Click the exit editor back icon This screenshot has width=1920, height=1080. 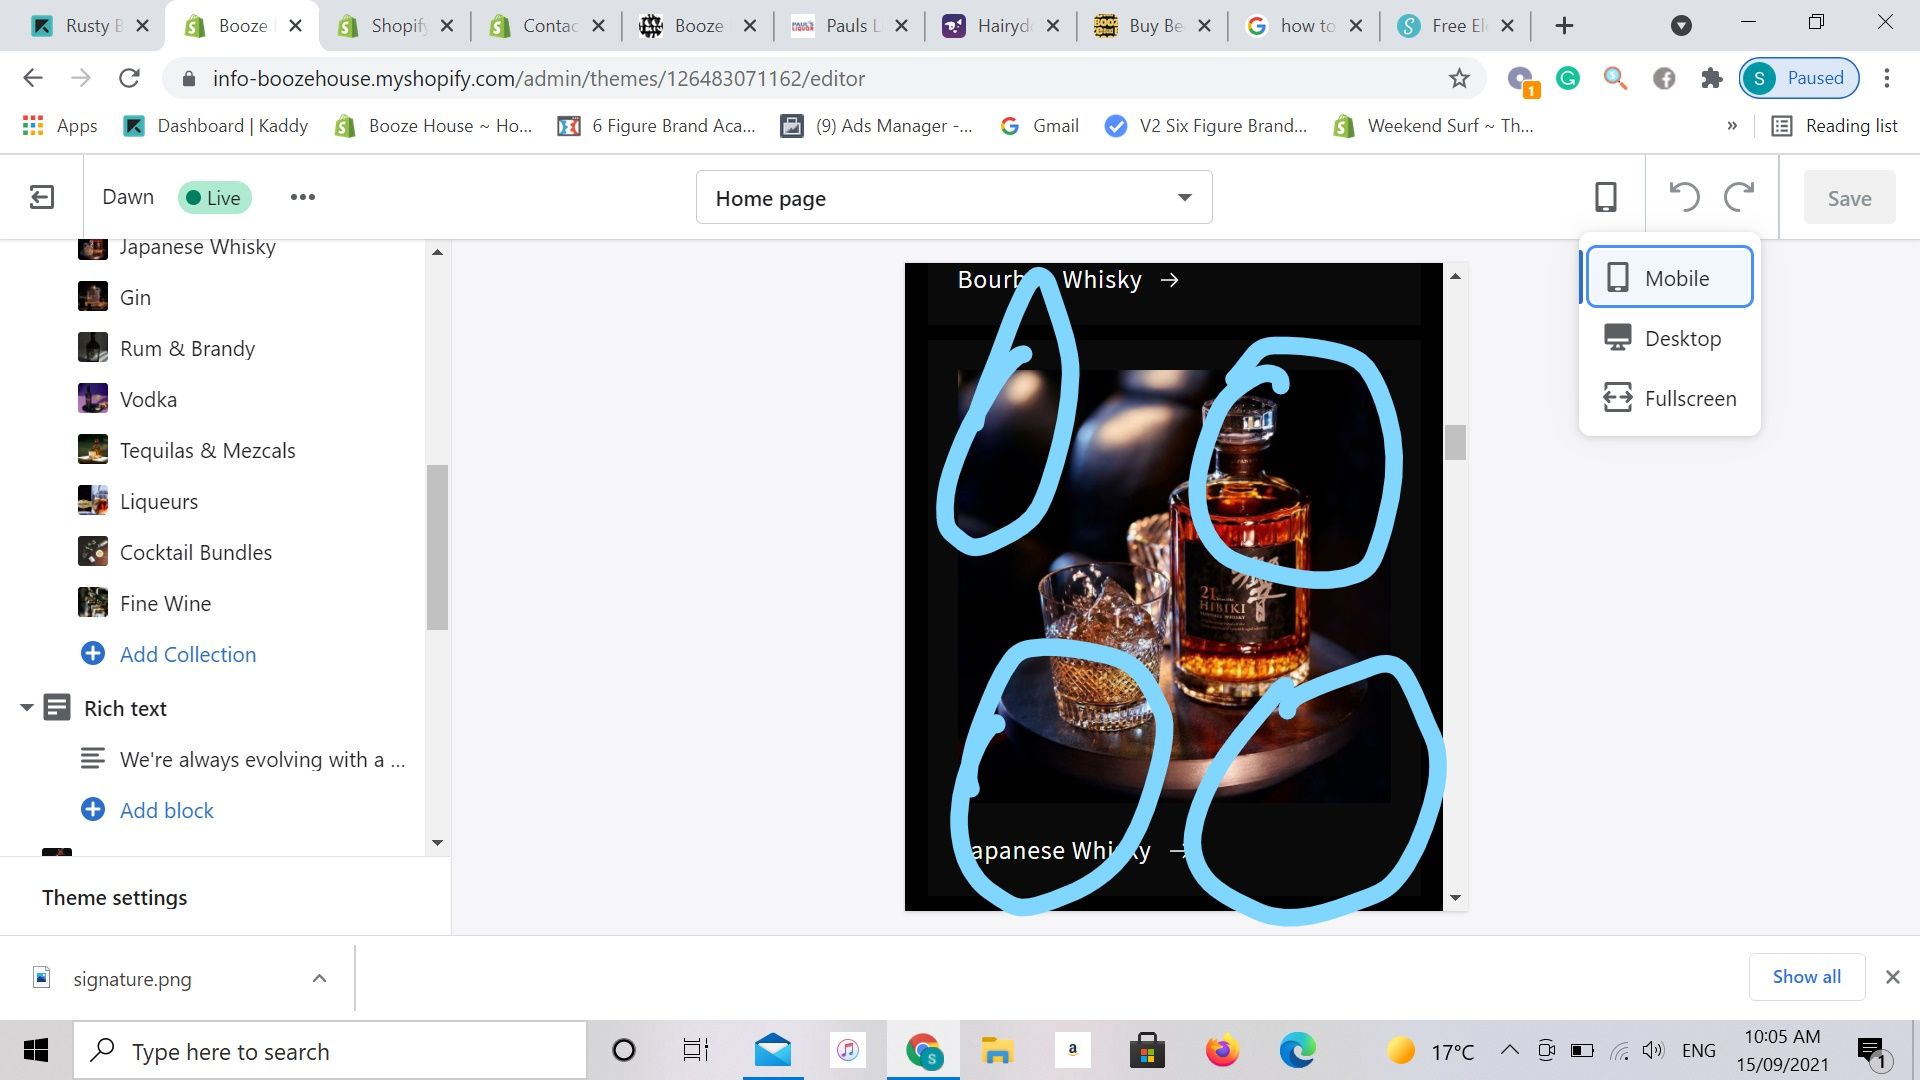point(41,197)
